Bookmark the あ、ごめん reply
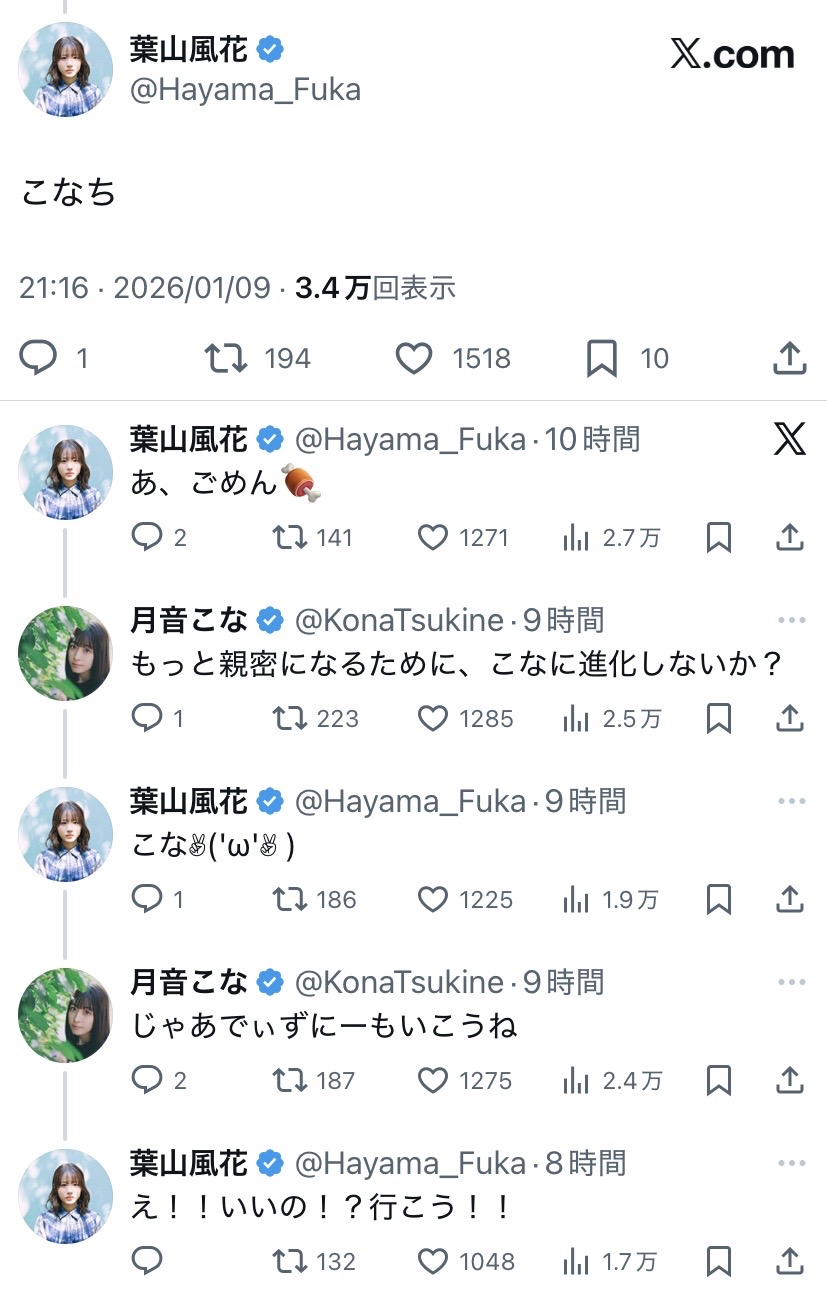The image size is (827, 1315). click(718, 538)
